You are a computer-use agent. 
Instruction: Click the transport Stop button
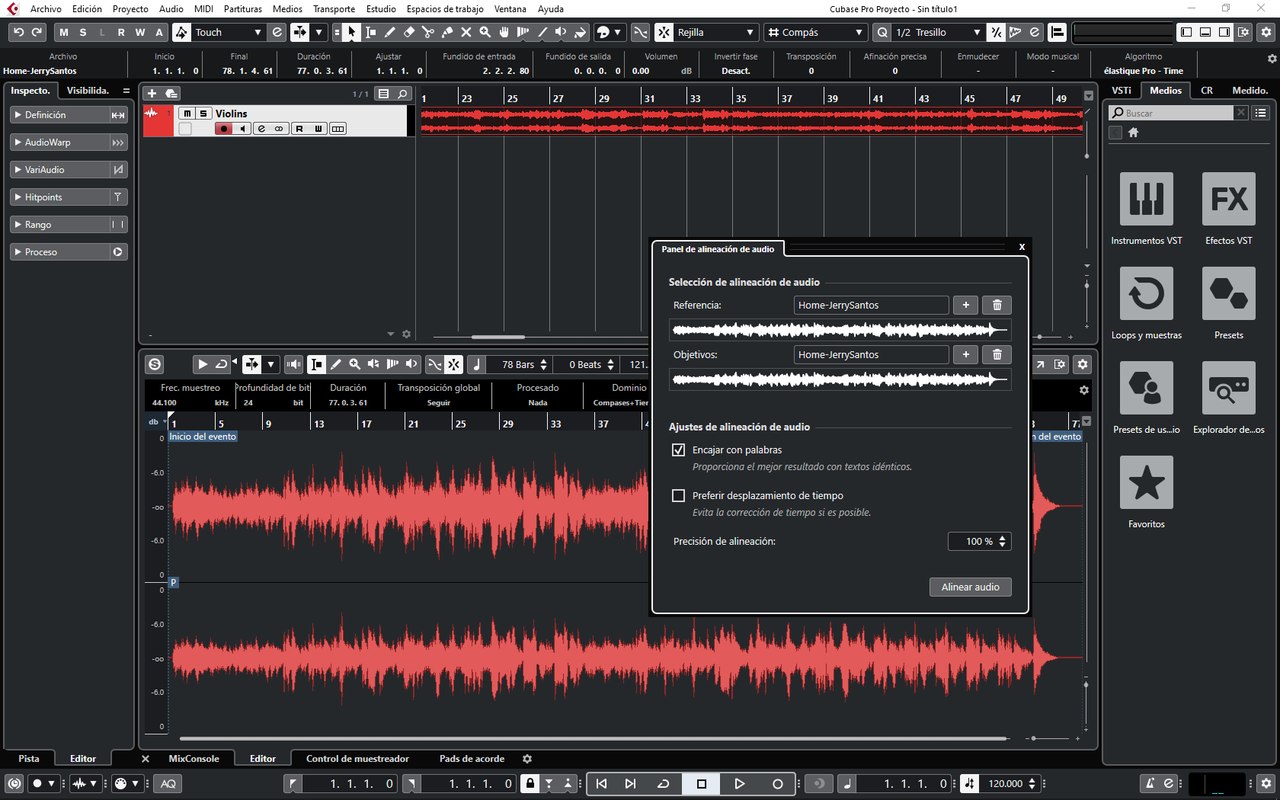701,784
